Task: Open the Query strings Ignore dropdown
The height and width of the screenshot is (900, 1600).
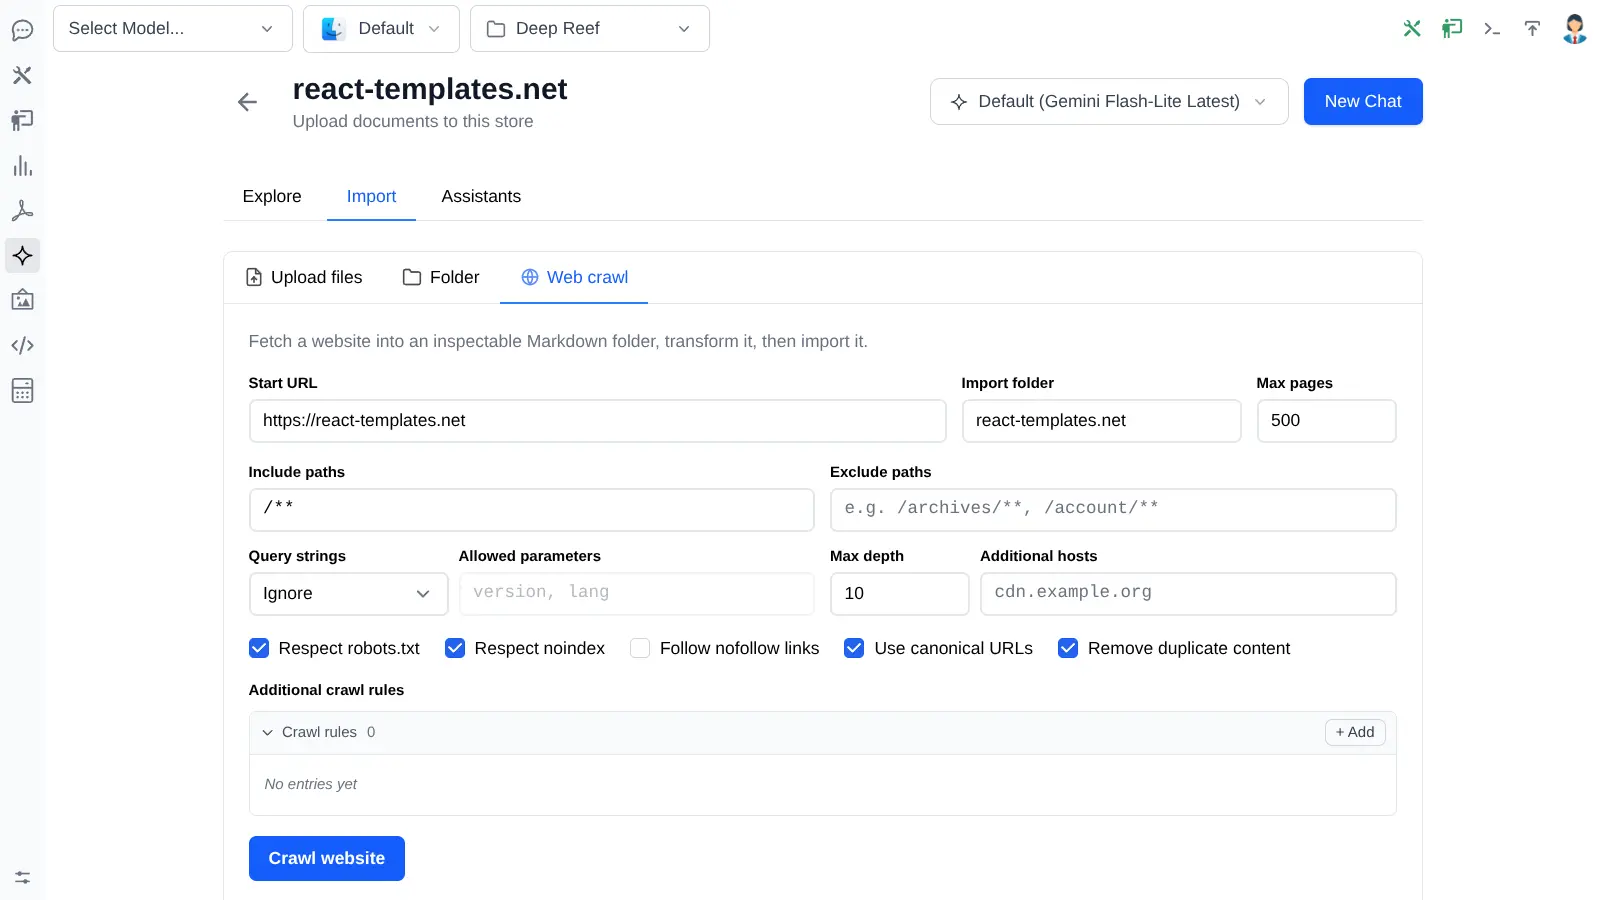Action: point(348,594)
